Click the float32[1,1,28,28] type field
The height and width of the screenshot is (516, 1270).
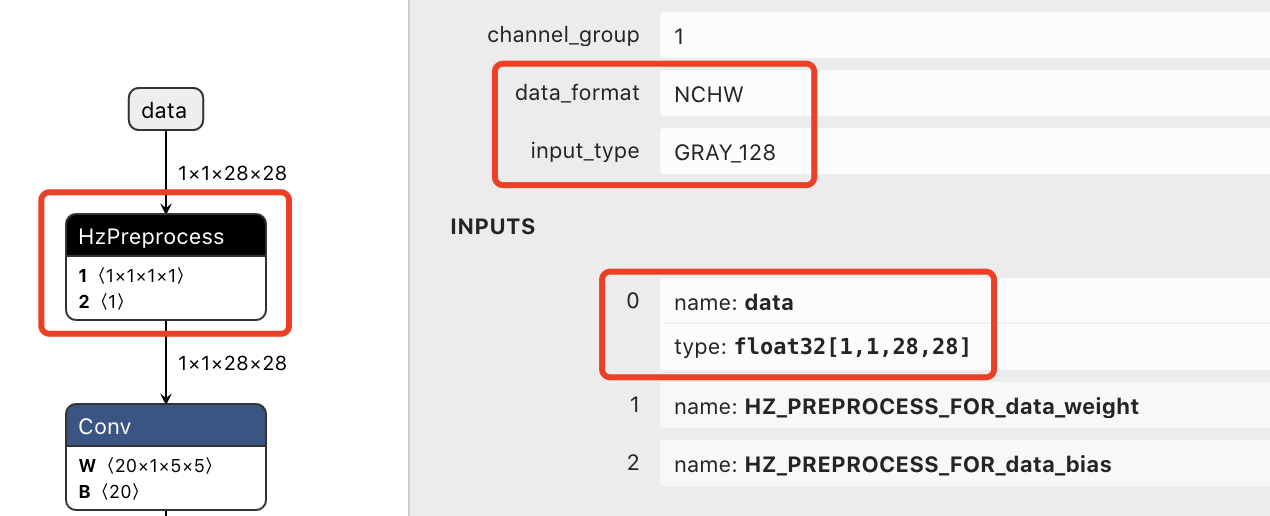pos(850,347)
